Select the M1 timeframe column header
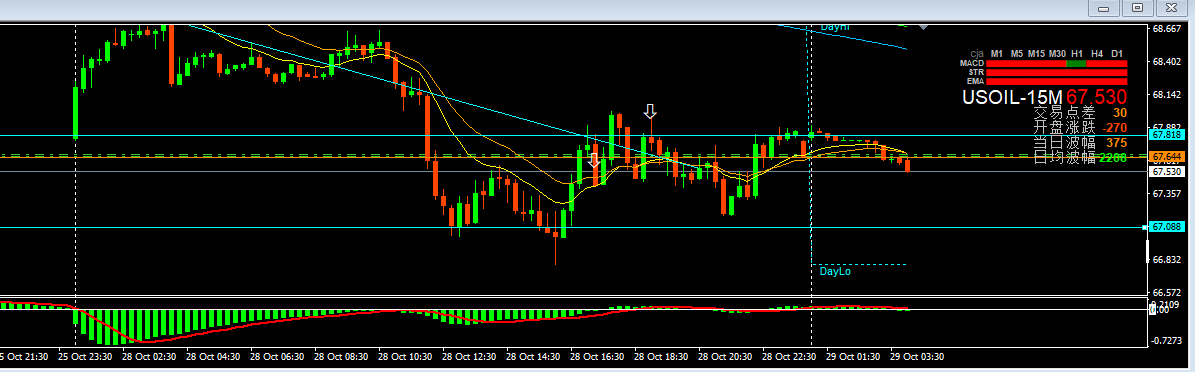Image resolution: width=1195 pixels, height=372 pixels. coord(996,53)
